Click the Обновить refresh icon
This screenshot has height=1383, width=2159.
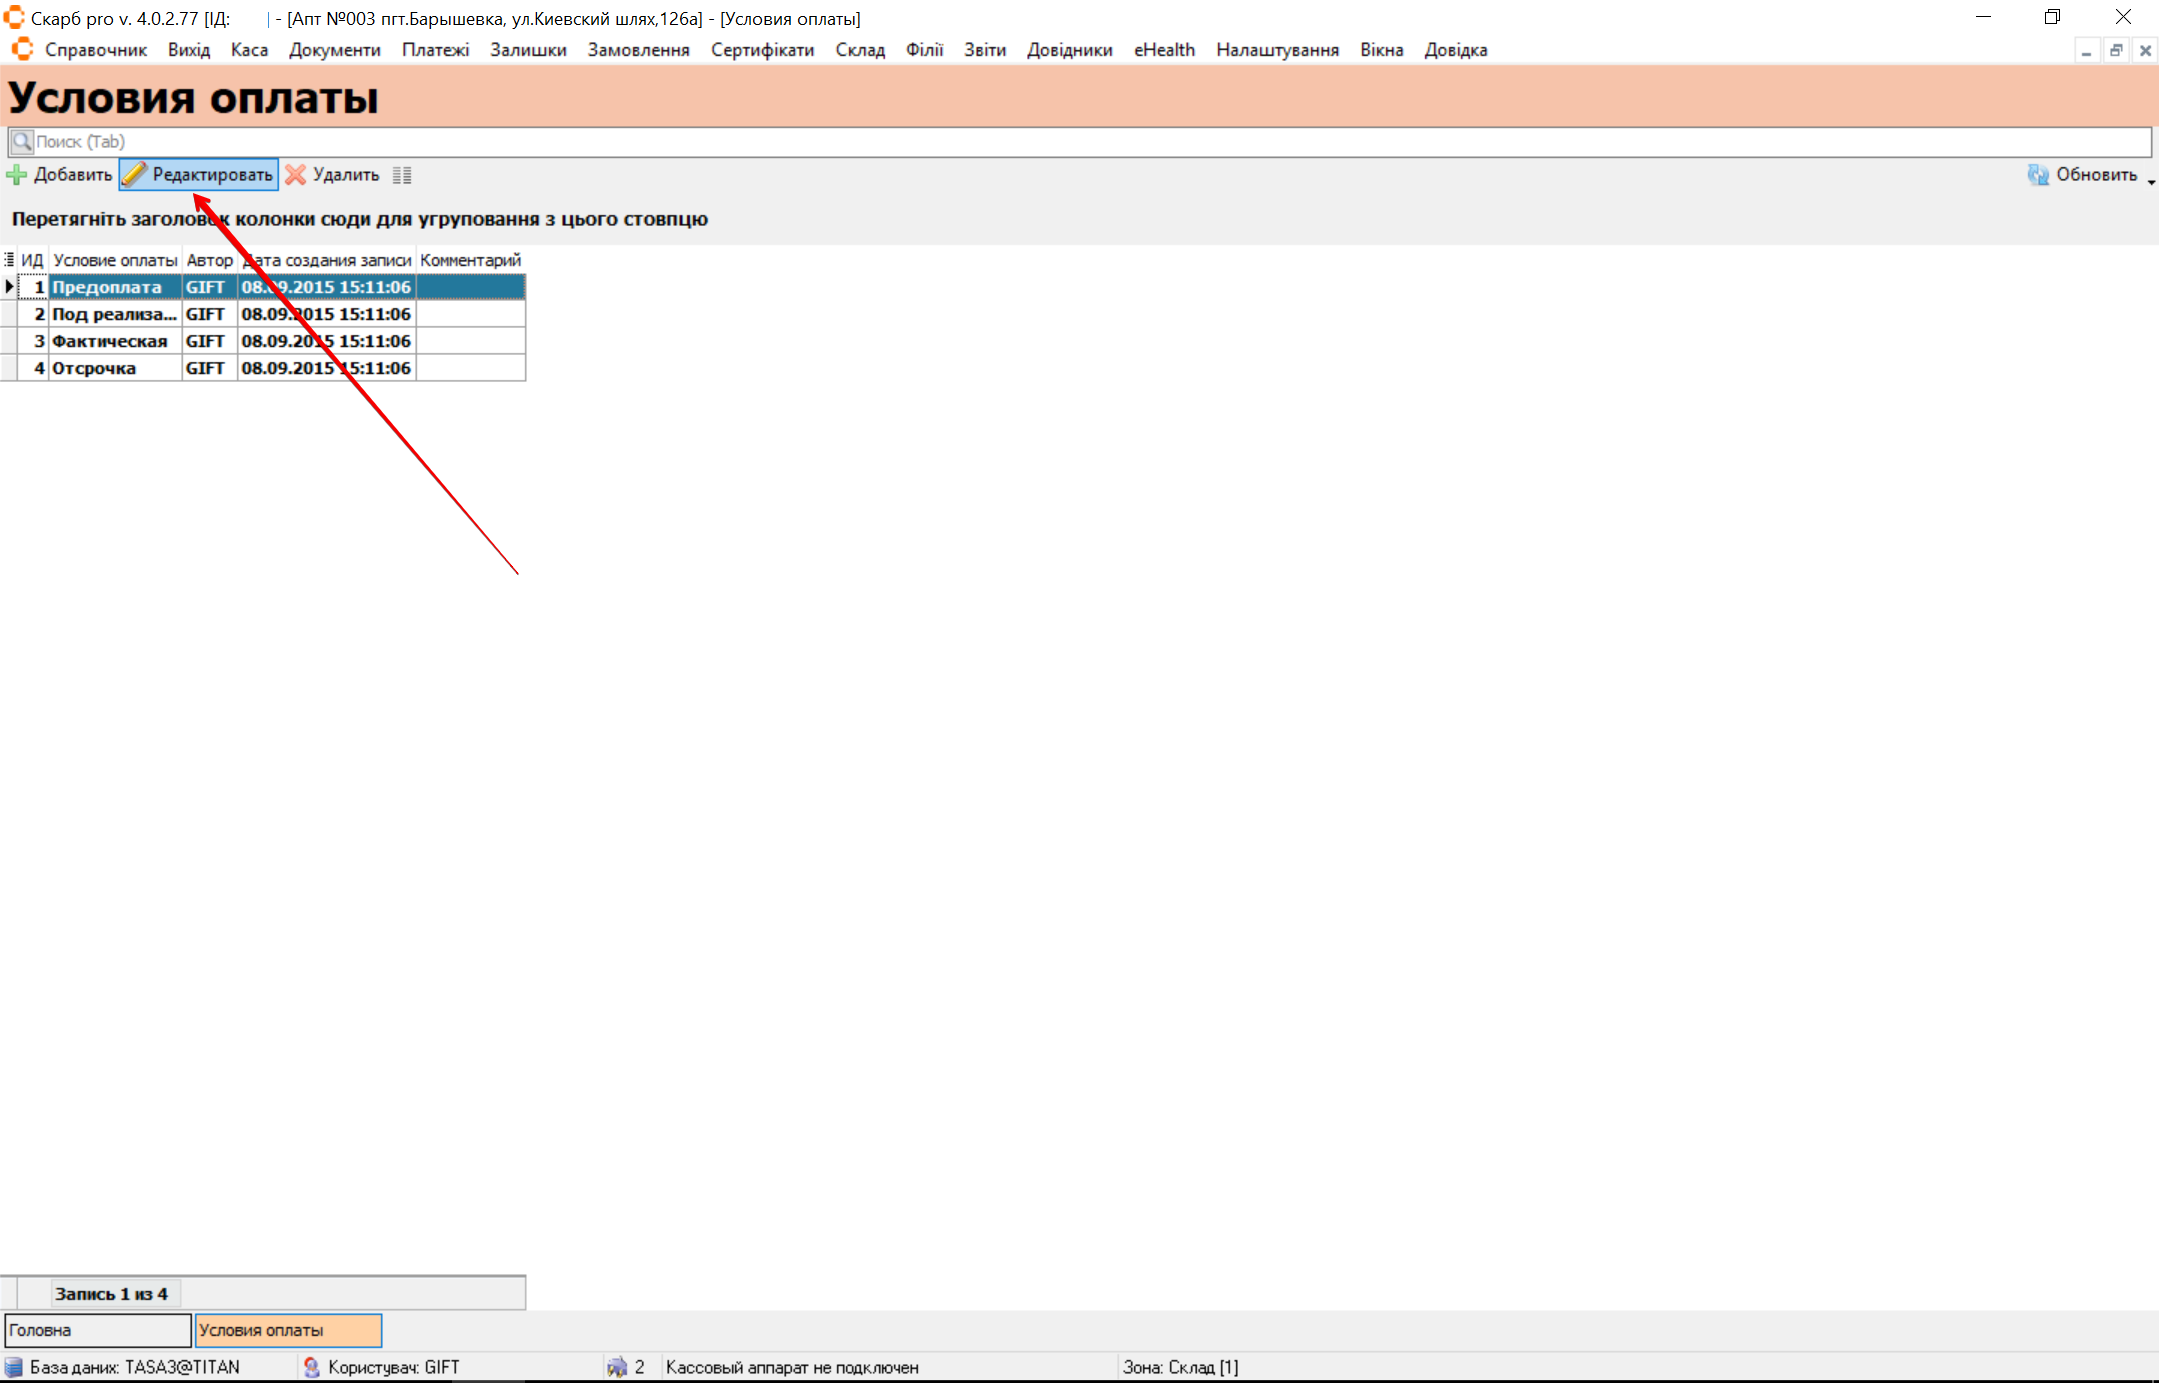pyautogui.click(x=2038, y=175)
